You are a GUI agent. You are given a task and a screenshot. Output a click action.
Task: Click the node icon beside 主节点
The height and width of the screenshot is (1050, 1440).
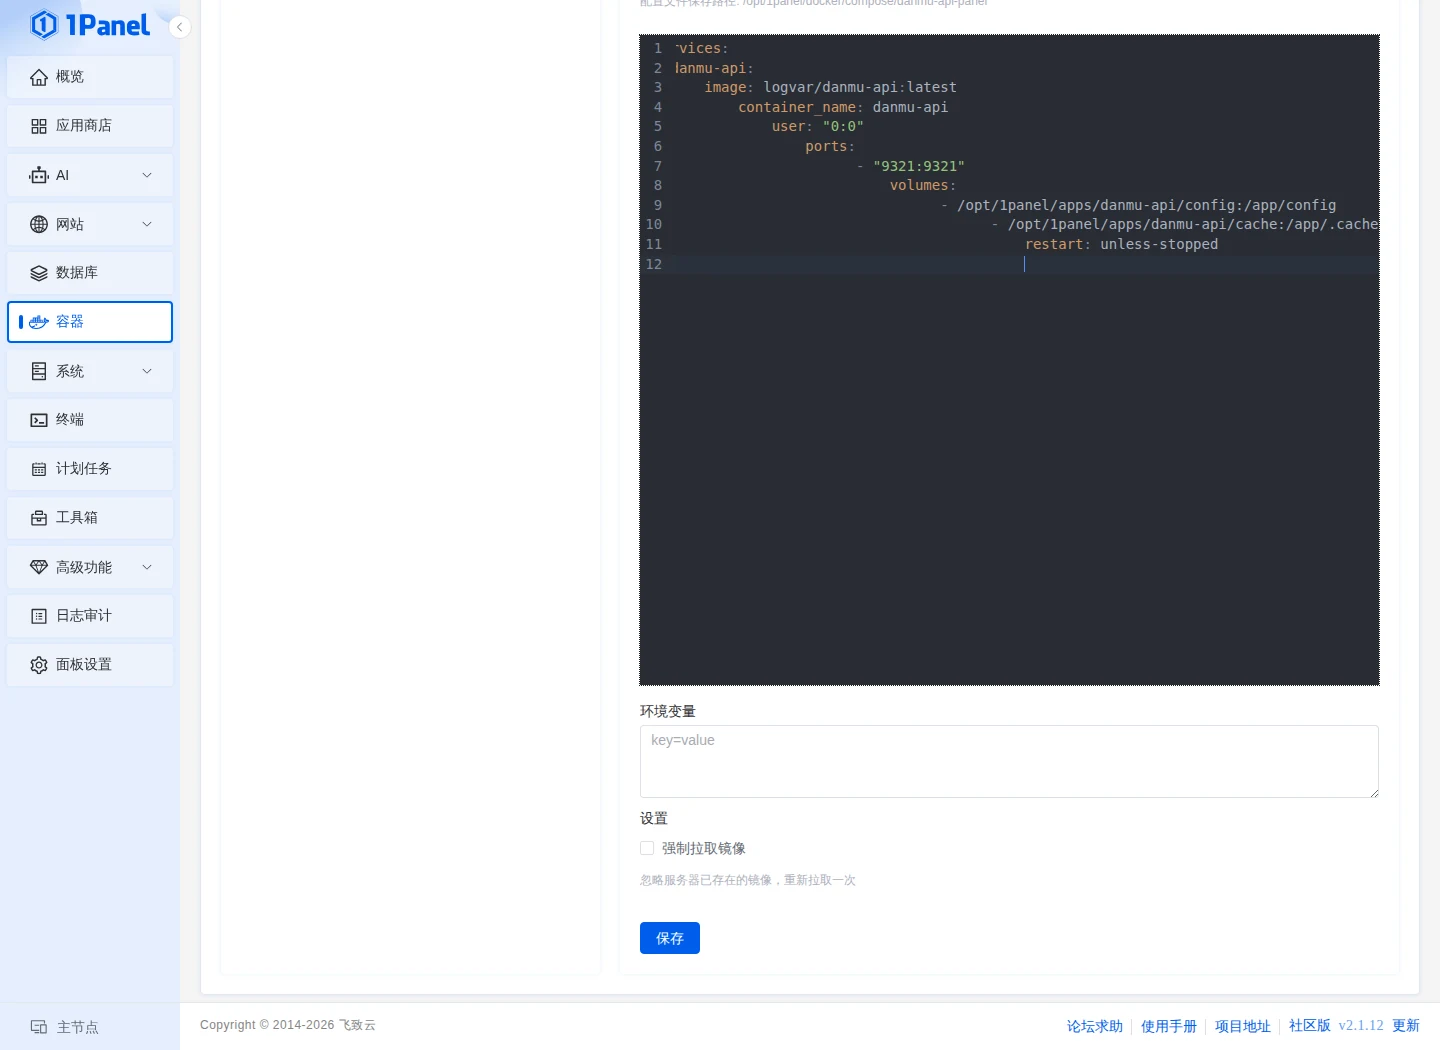pyautogui.click(x=39, y=1027)
